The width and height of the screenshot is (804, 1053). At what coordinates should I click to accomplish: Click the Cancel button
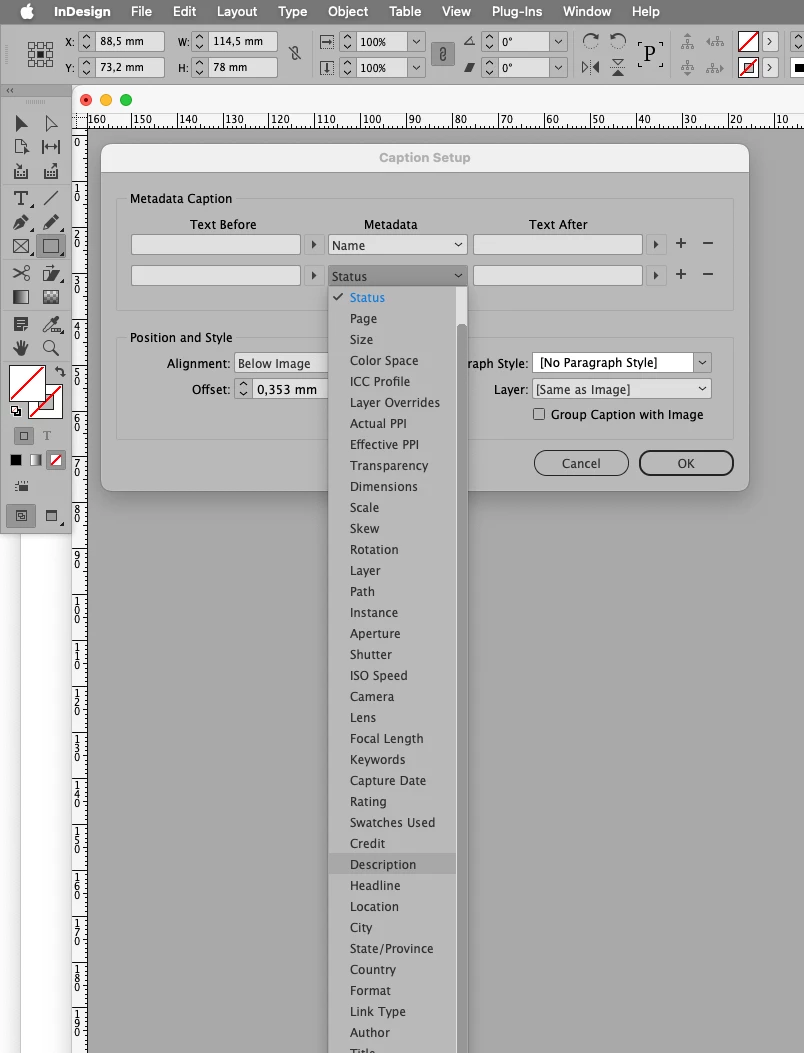pyautogui.click(x=581, y=463)
